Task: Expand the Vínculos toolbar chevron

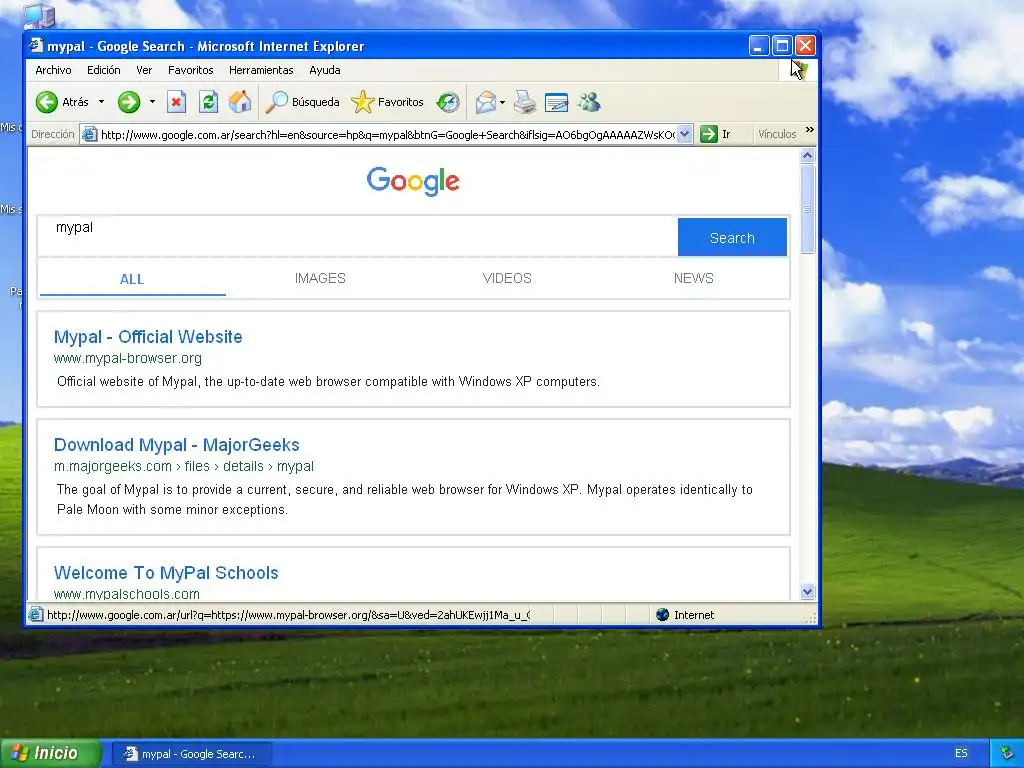Action: click(810, 130)
